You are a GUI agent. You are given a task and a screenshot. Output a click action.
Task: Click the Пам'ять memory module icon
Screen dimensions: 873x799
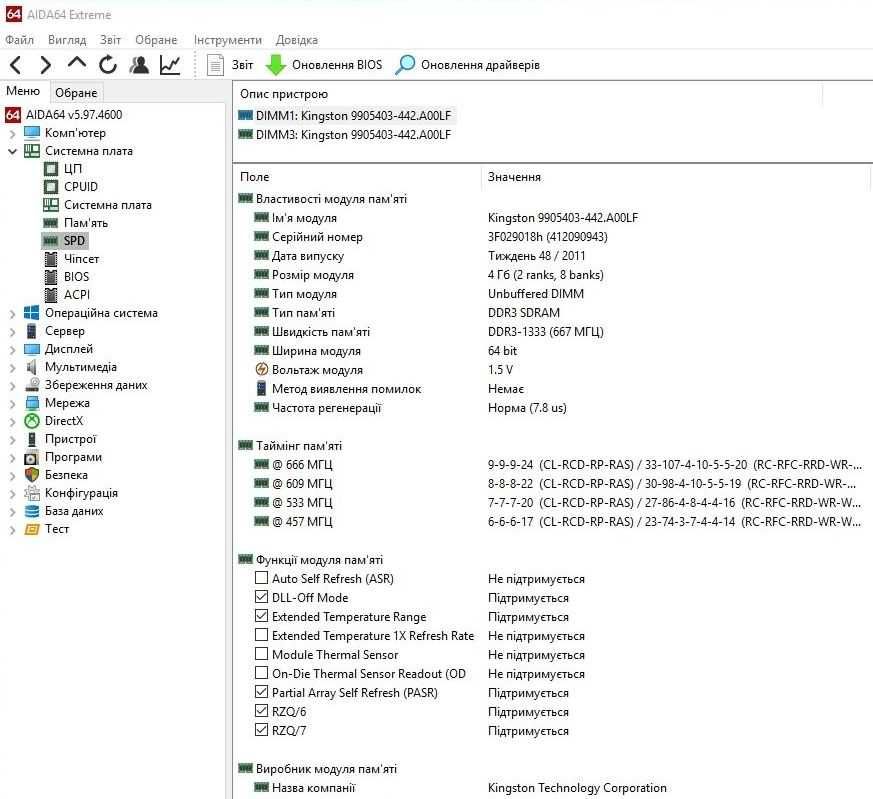pyautogui.click(x=51, y=223)
